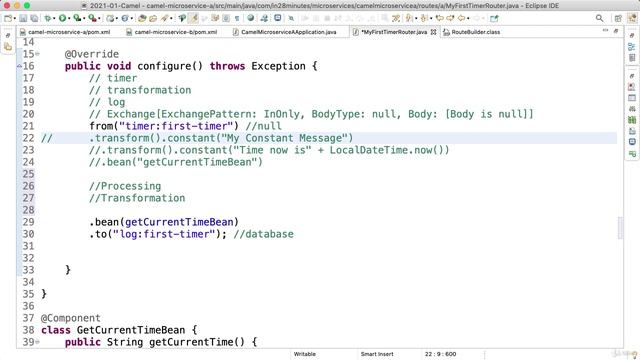Image resolution: width=640 pixels, height=360 pixels.
Task: Click the Open Task folder icon
Action: pyautogui.click(x=153, y=18)
